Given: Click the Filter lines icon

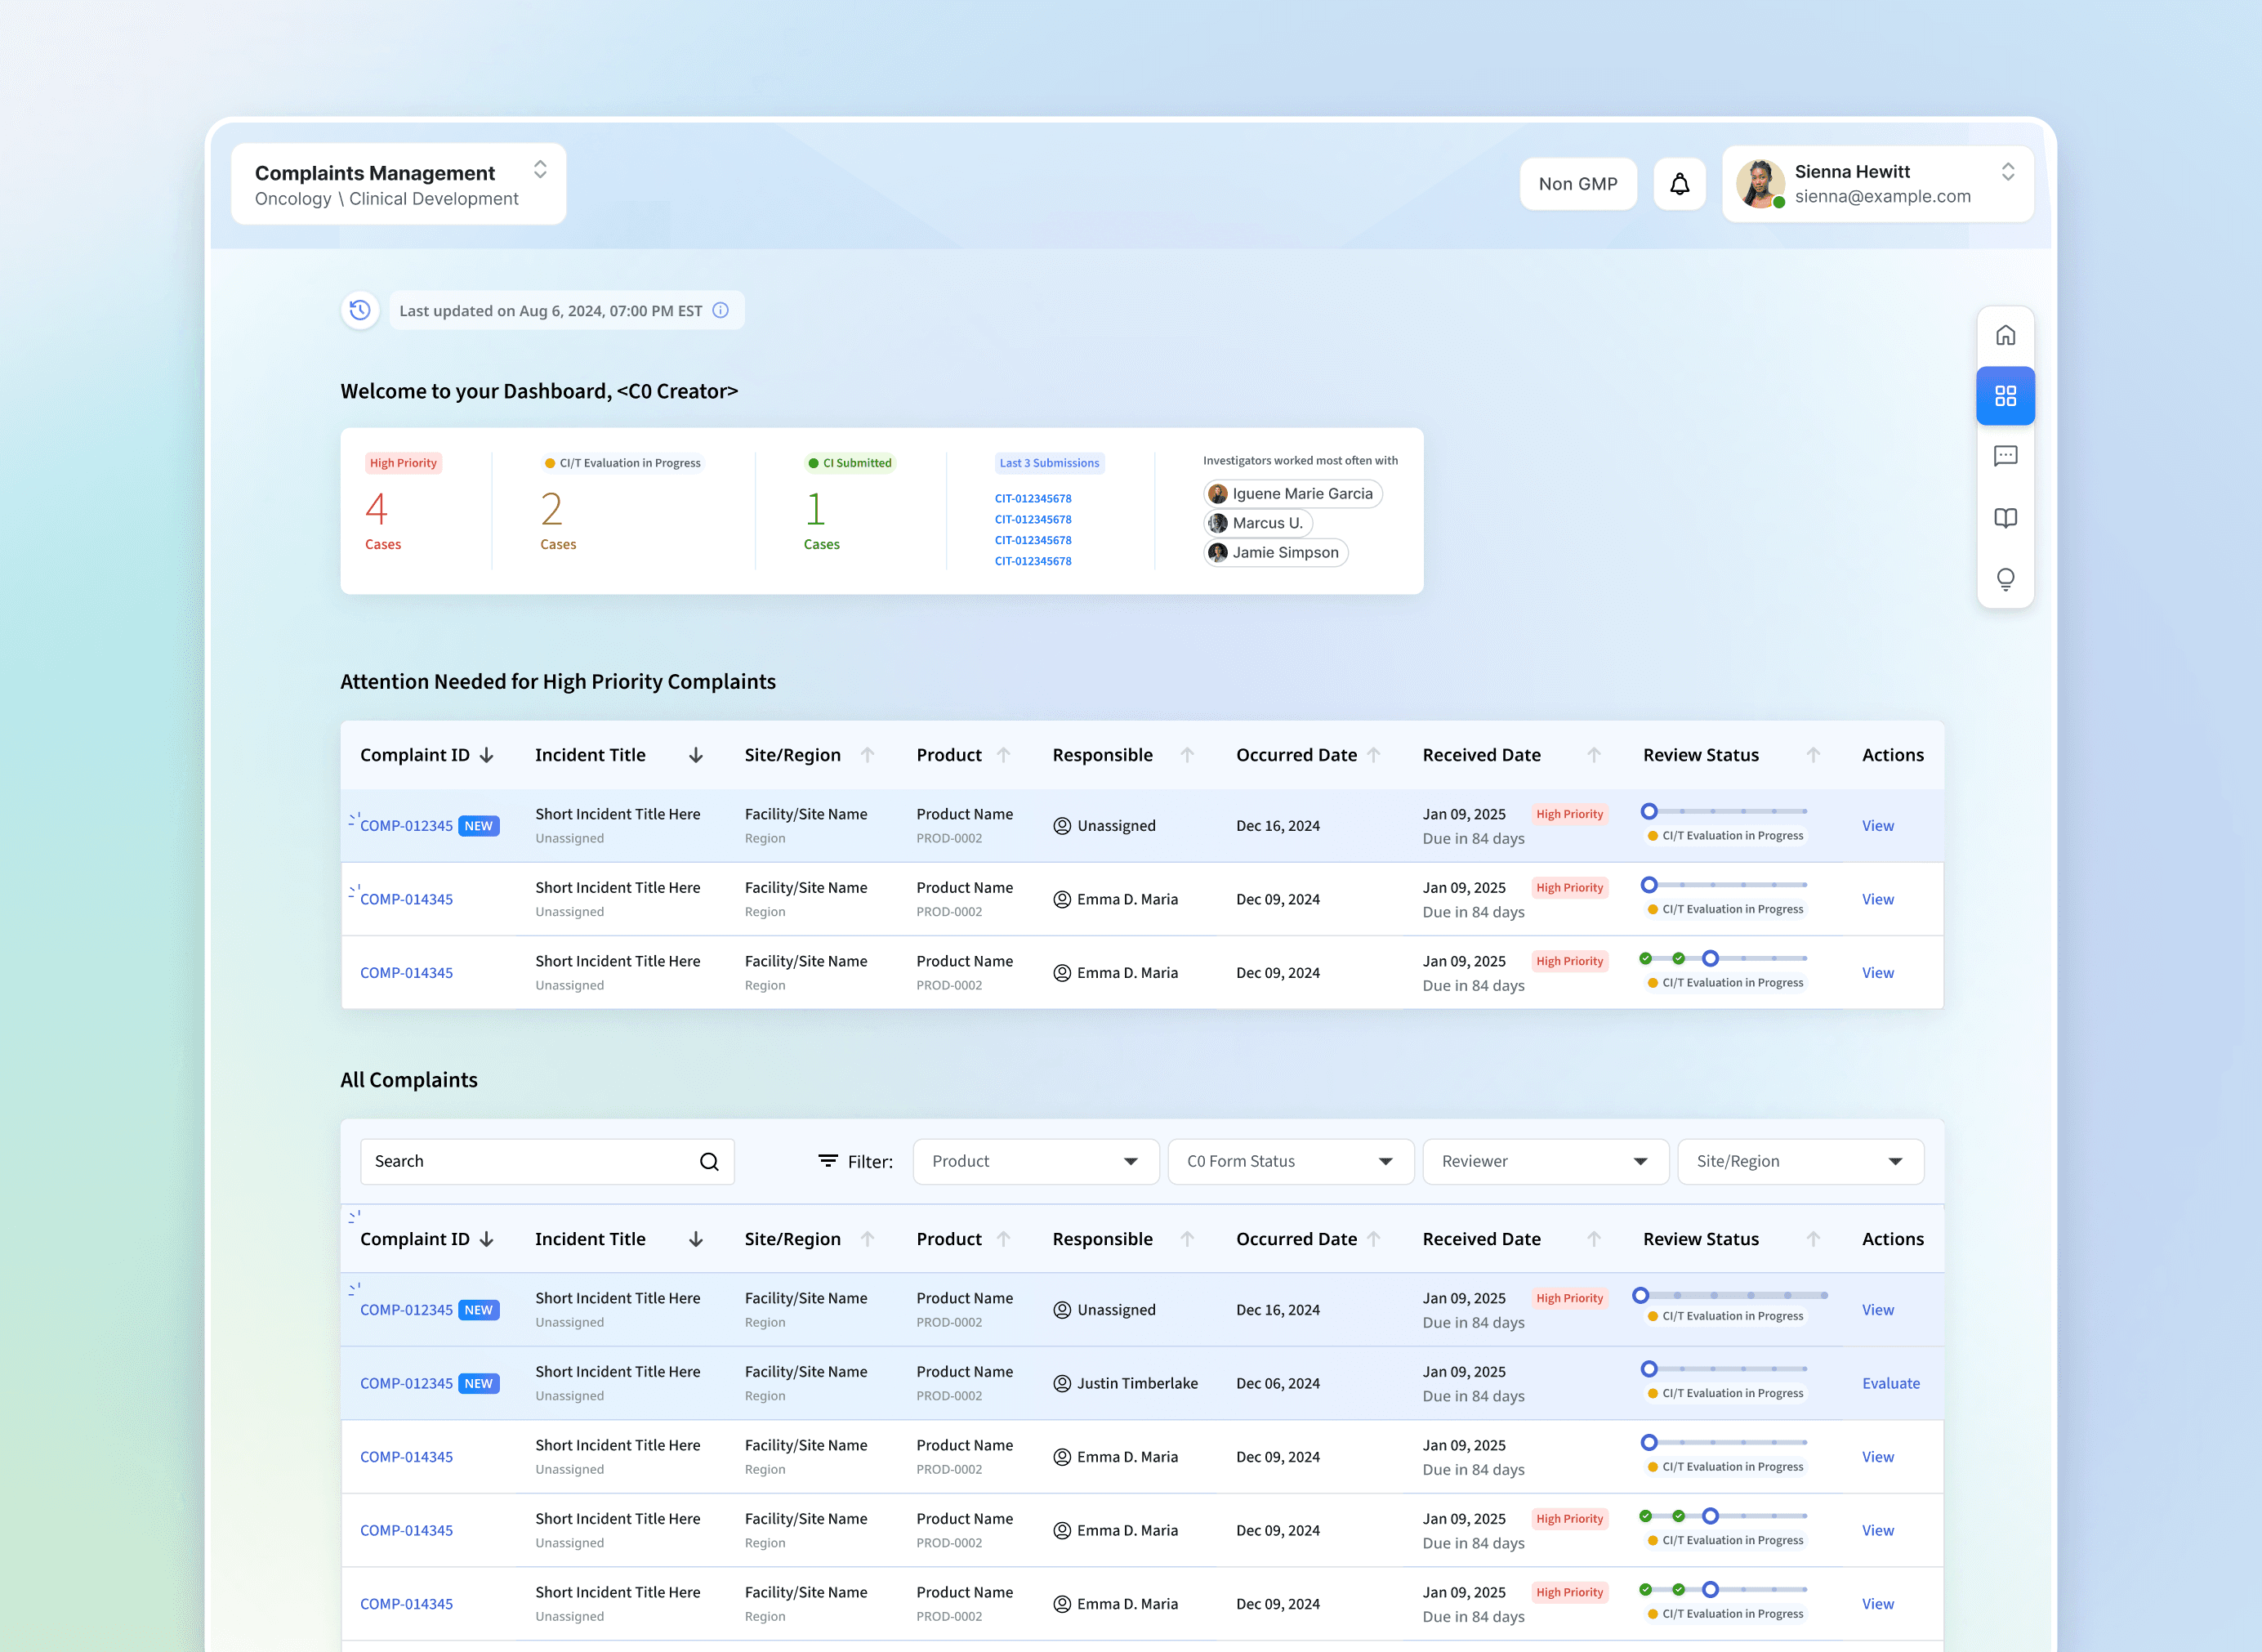Looking at the screenshot, I should (828, 1161).
